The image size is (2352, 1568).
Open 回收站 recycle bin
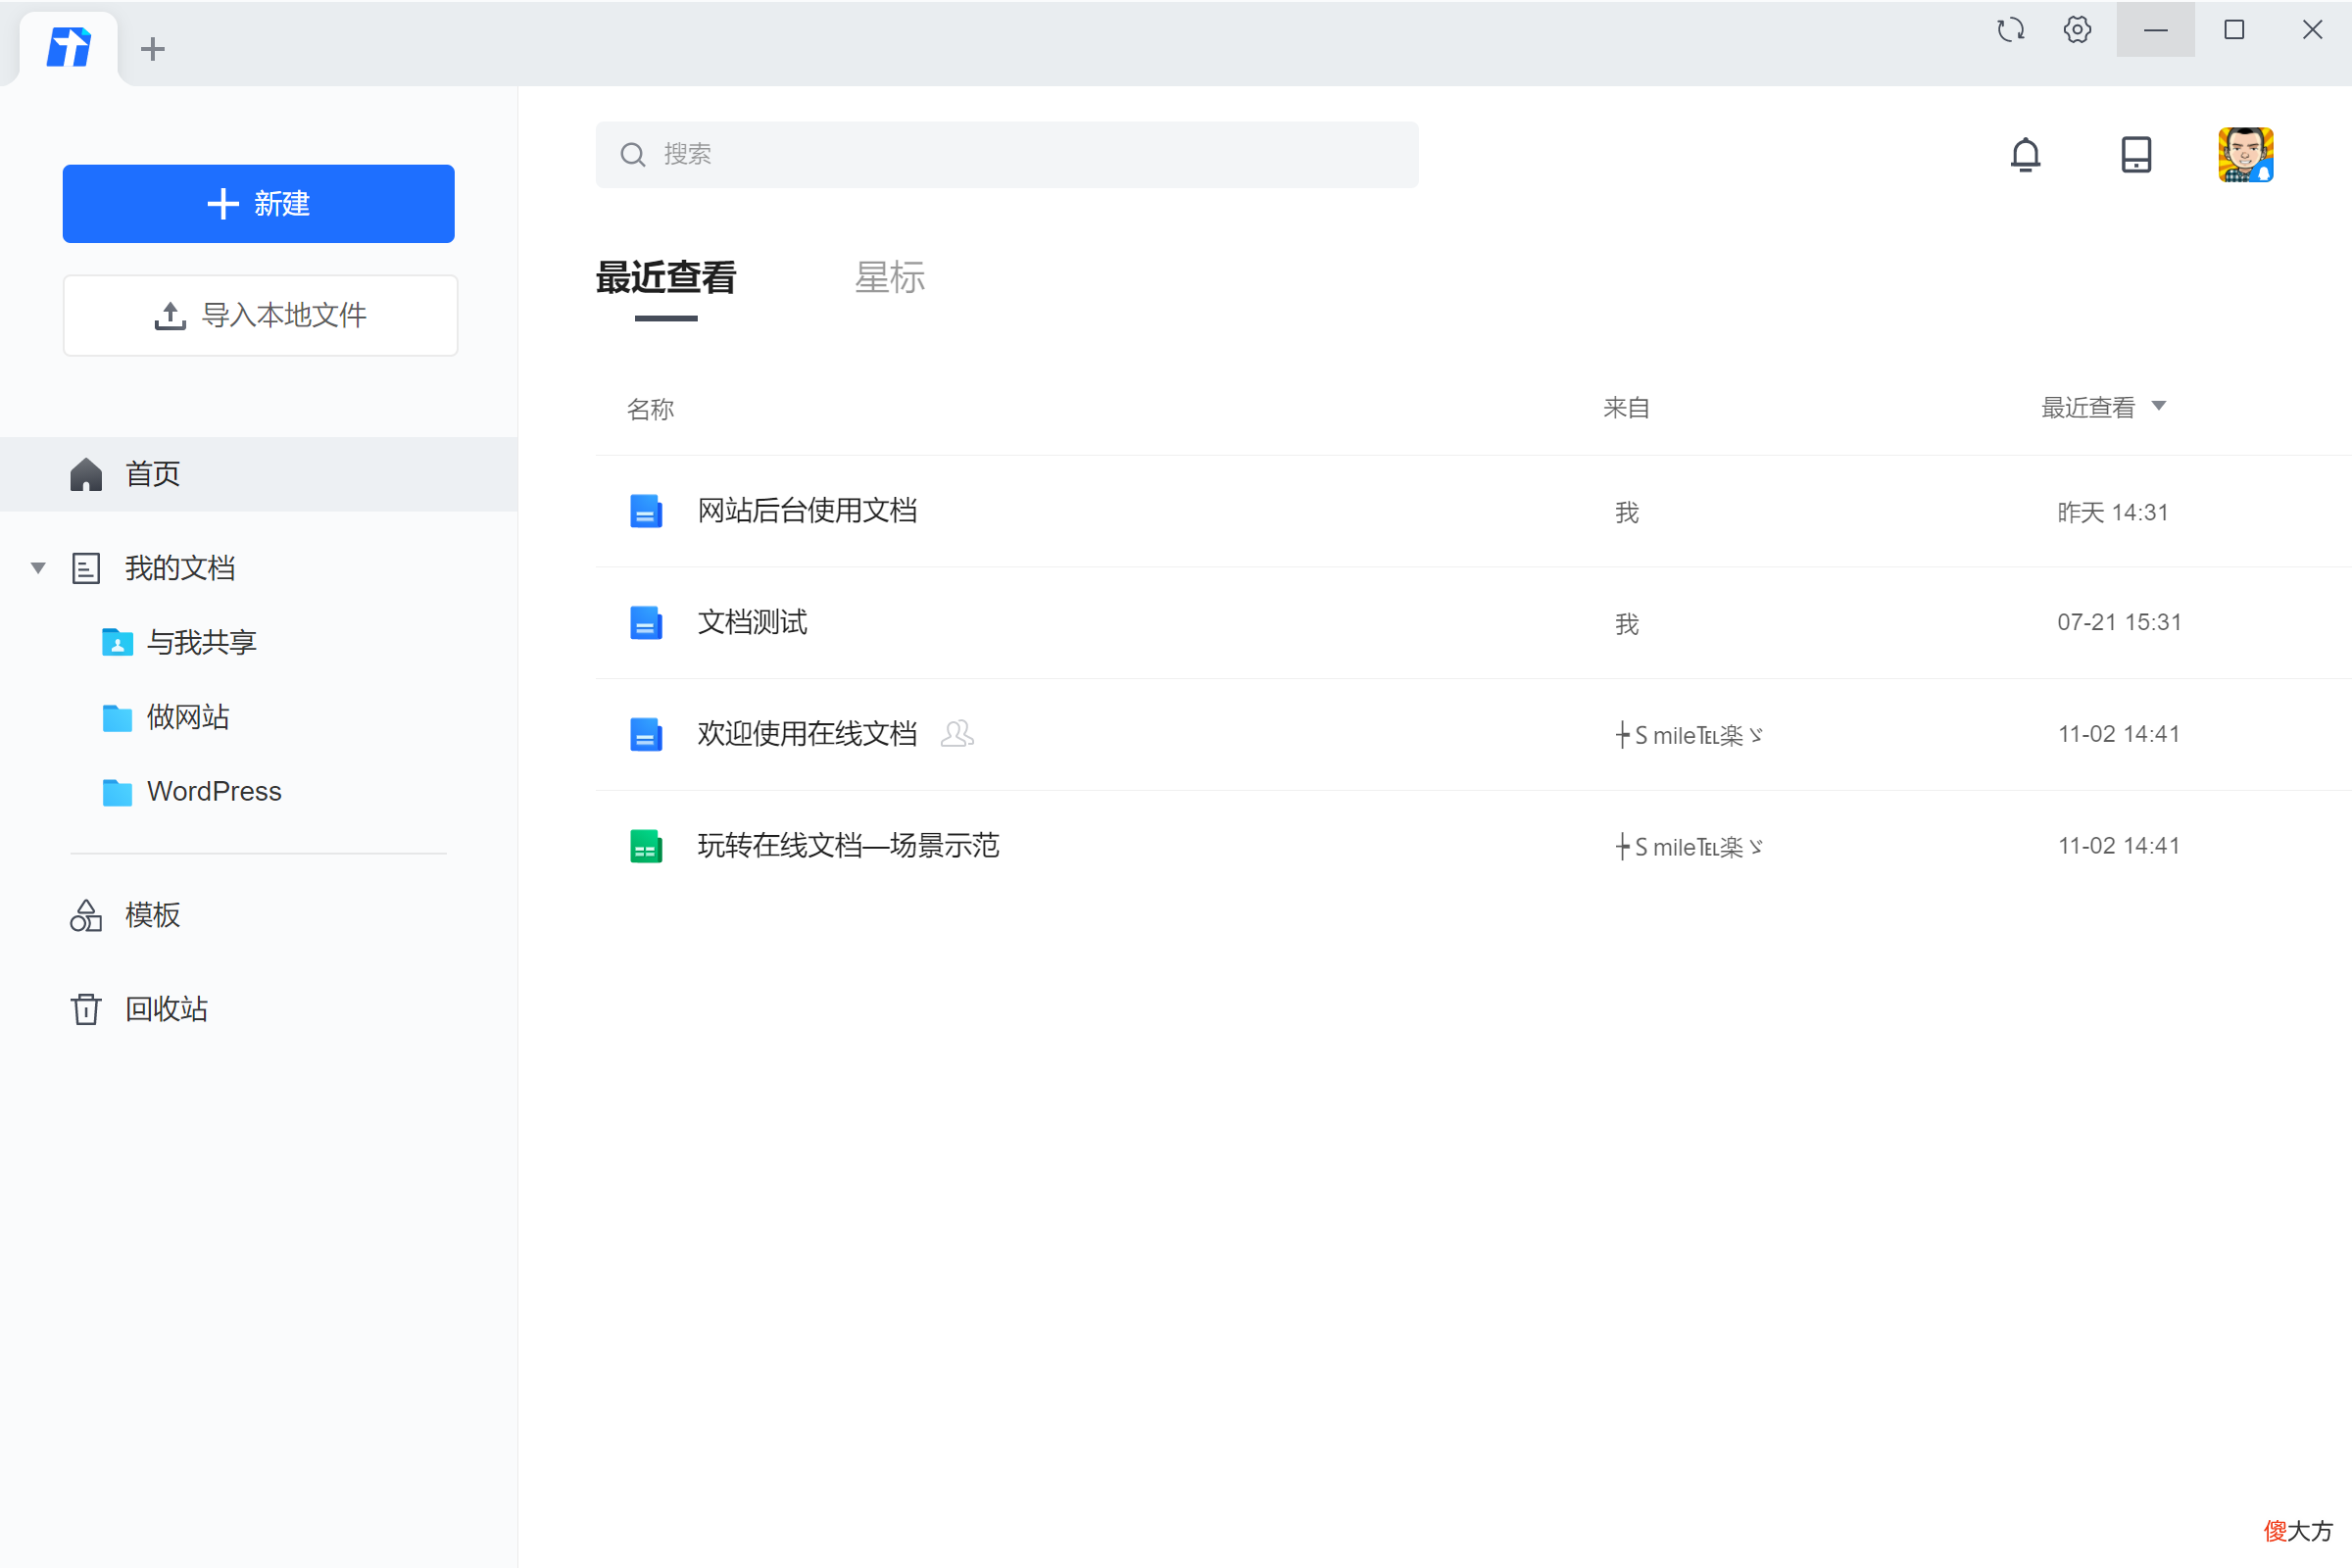tap(166, 1008)
